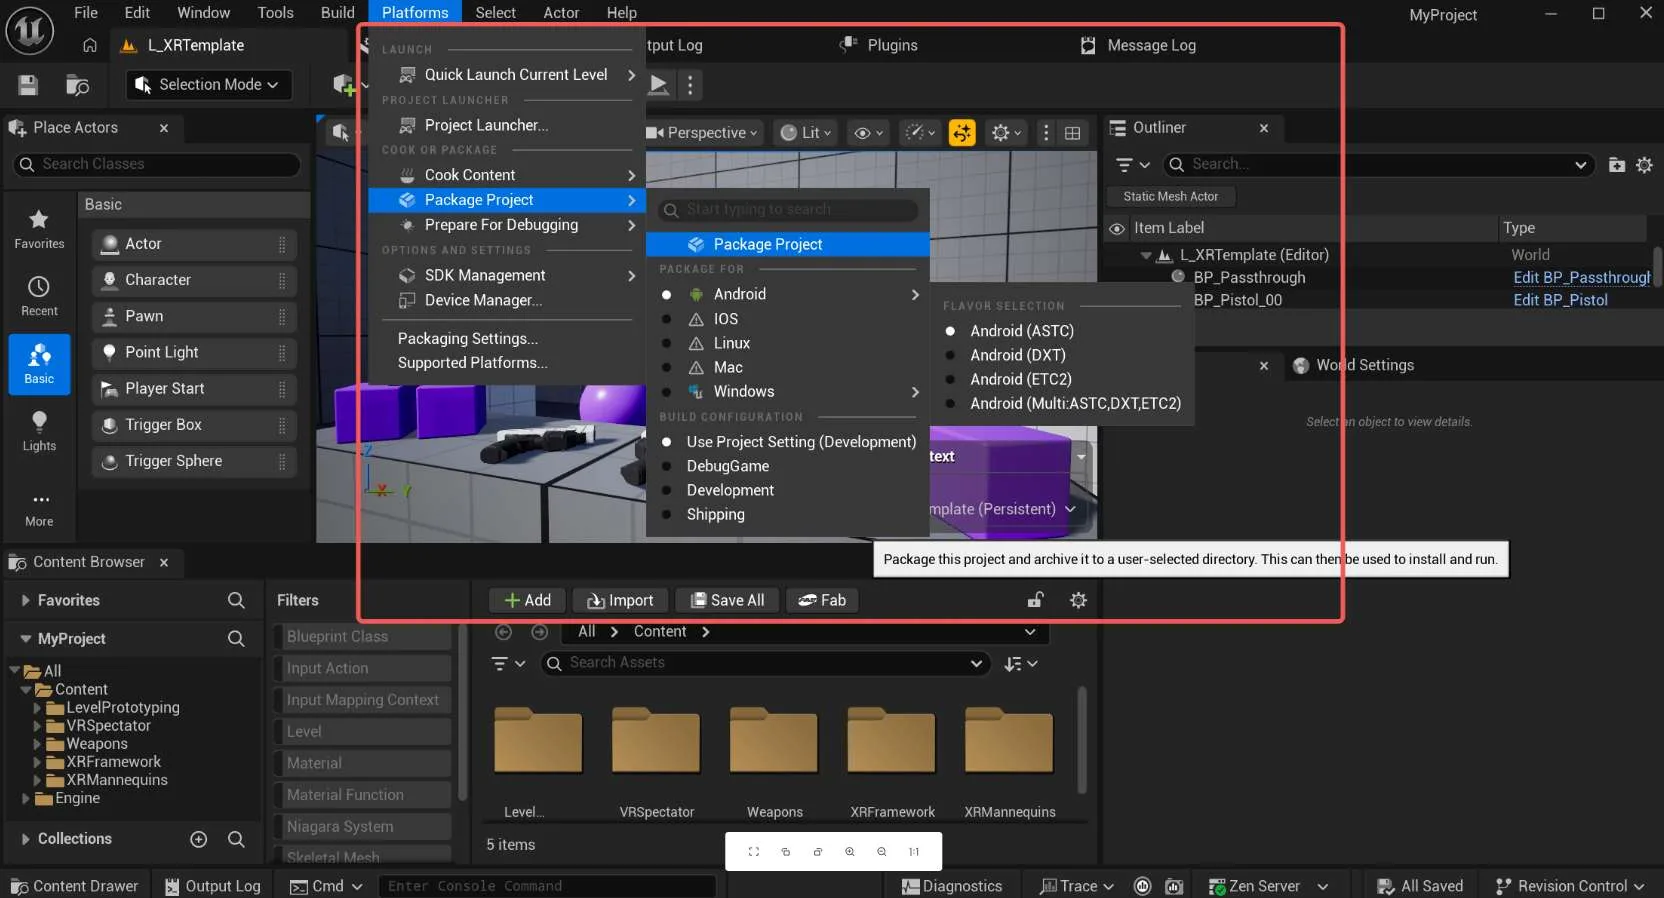Open the Build menu
1664x898 pixels.
(x=337, y=13)
